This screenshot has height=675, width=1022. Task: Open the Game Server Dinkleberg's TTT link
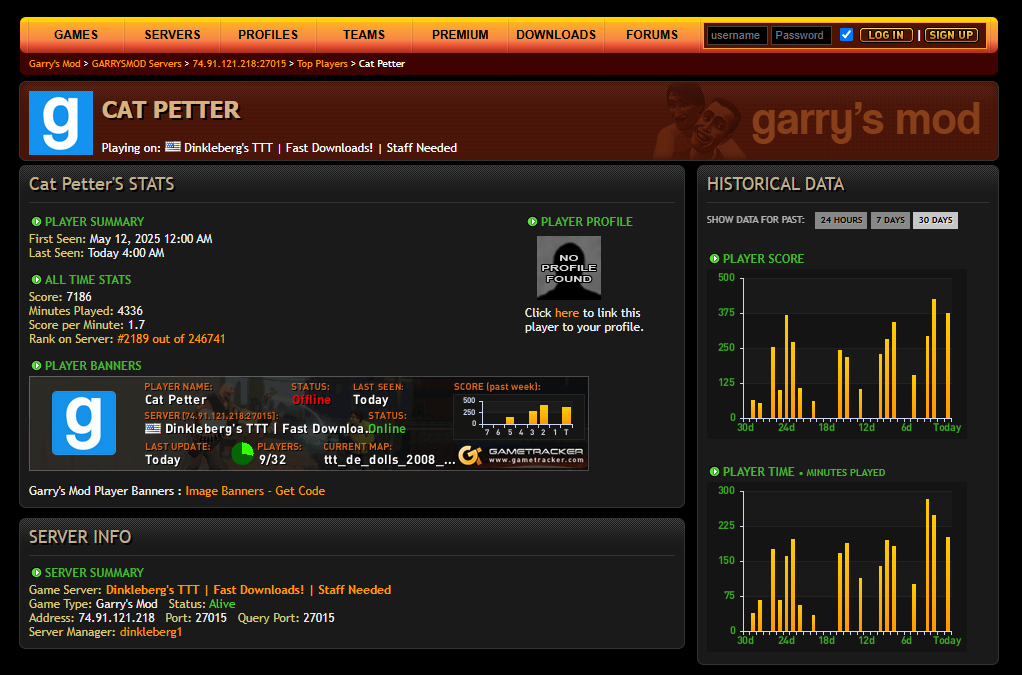coord(248,590)
